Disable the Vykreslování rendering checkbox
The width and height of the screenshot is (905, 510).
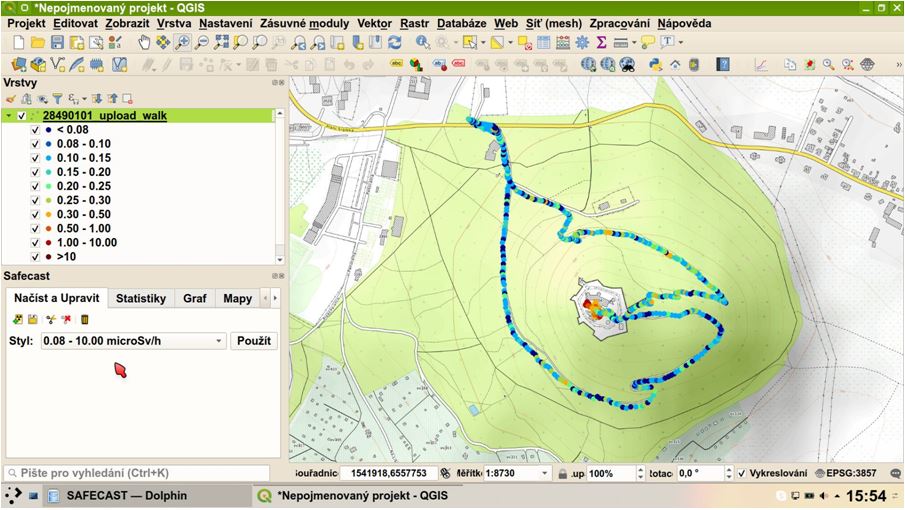click(741, 473)
